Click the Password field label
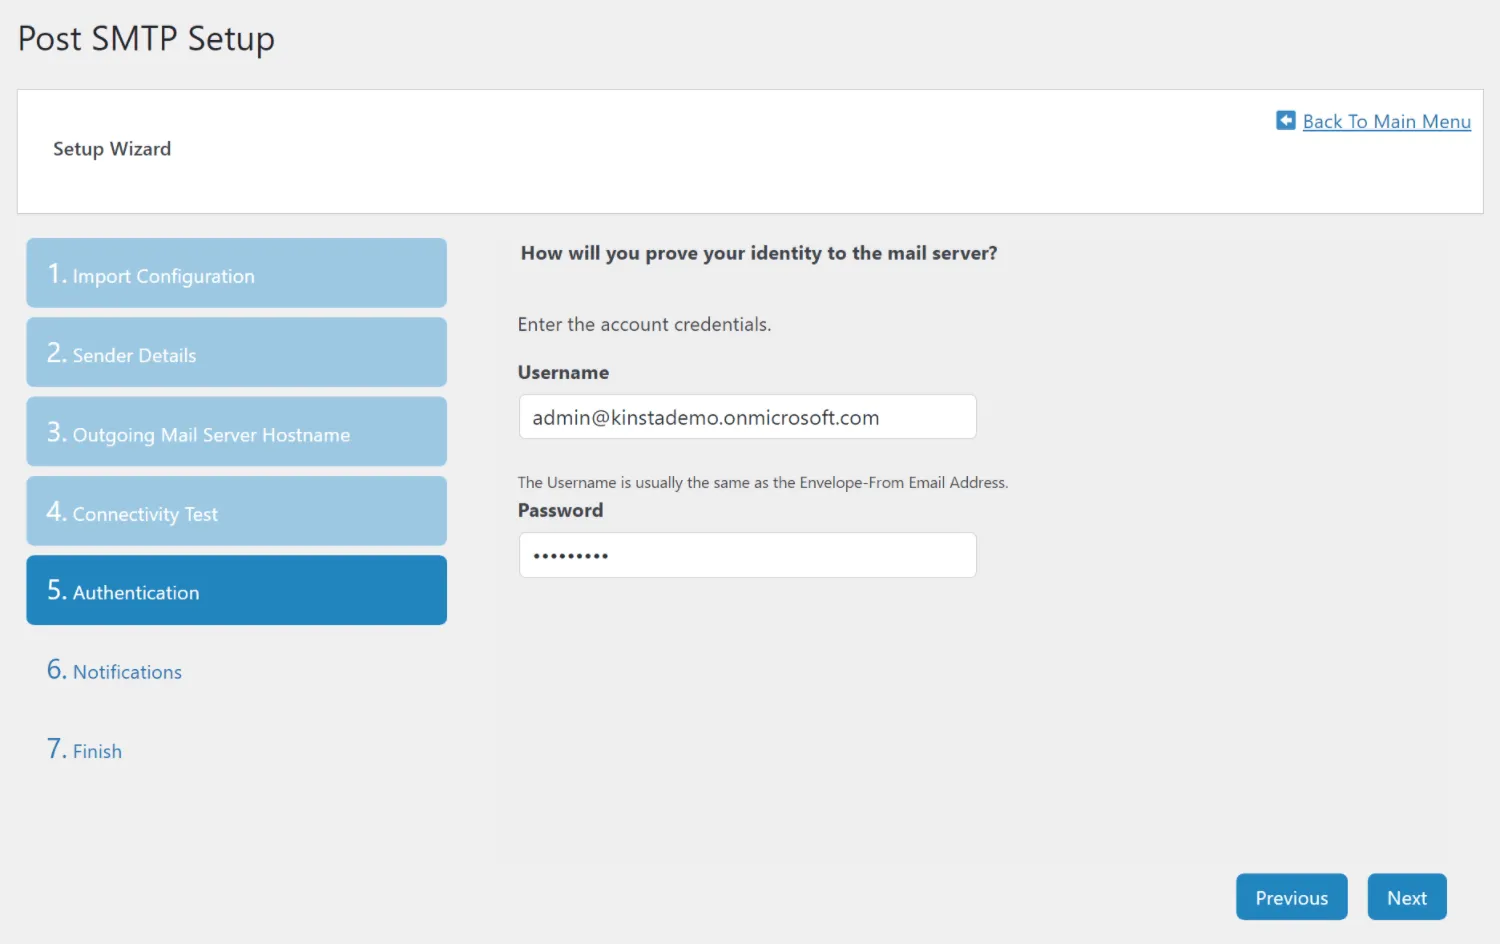Viewport: 1500px width, 944px height. (x=560, y=510)
